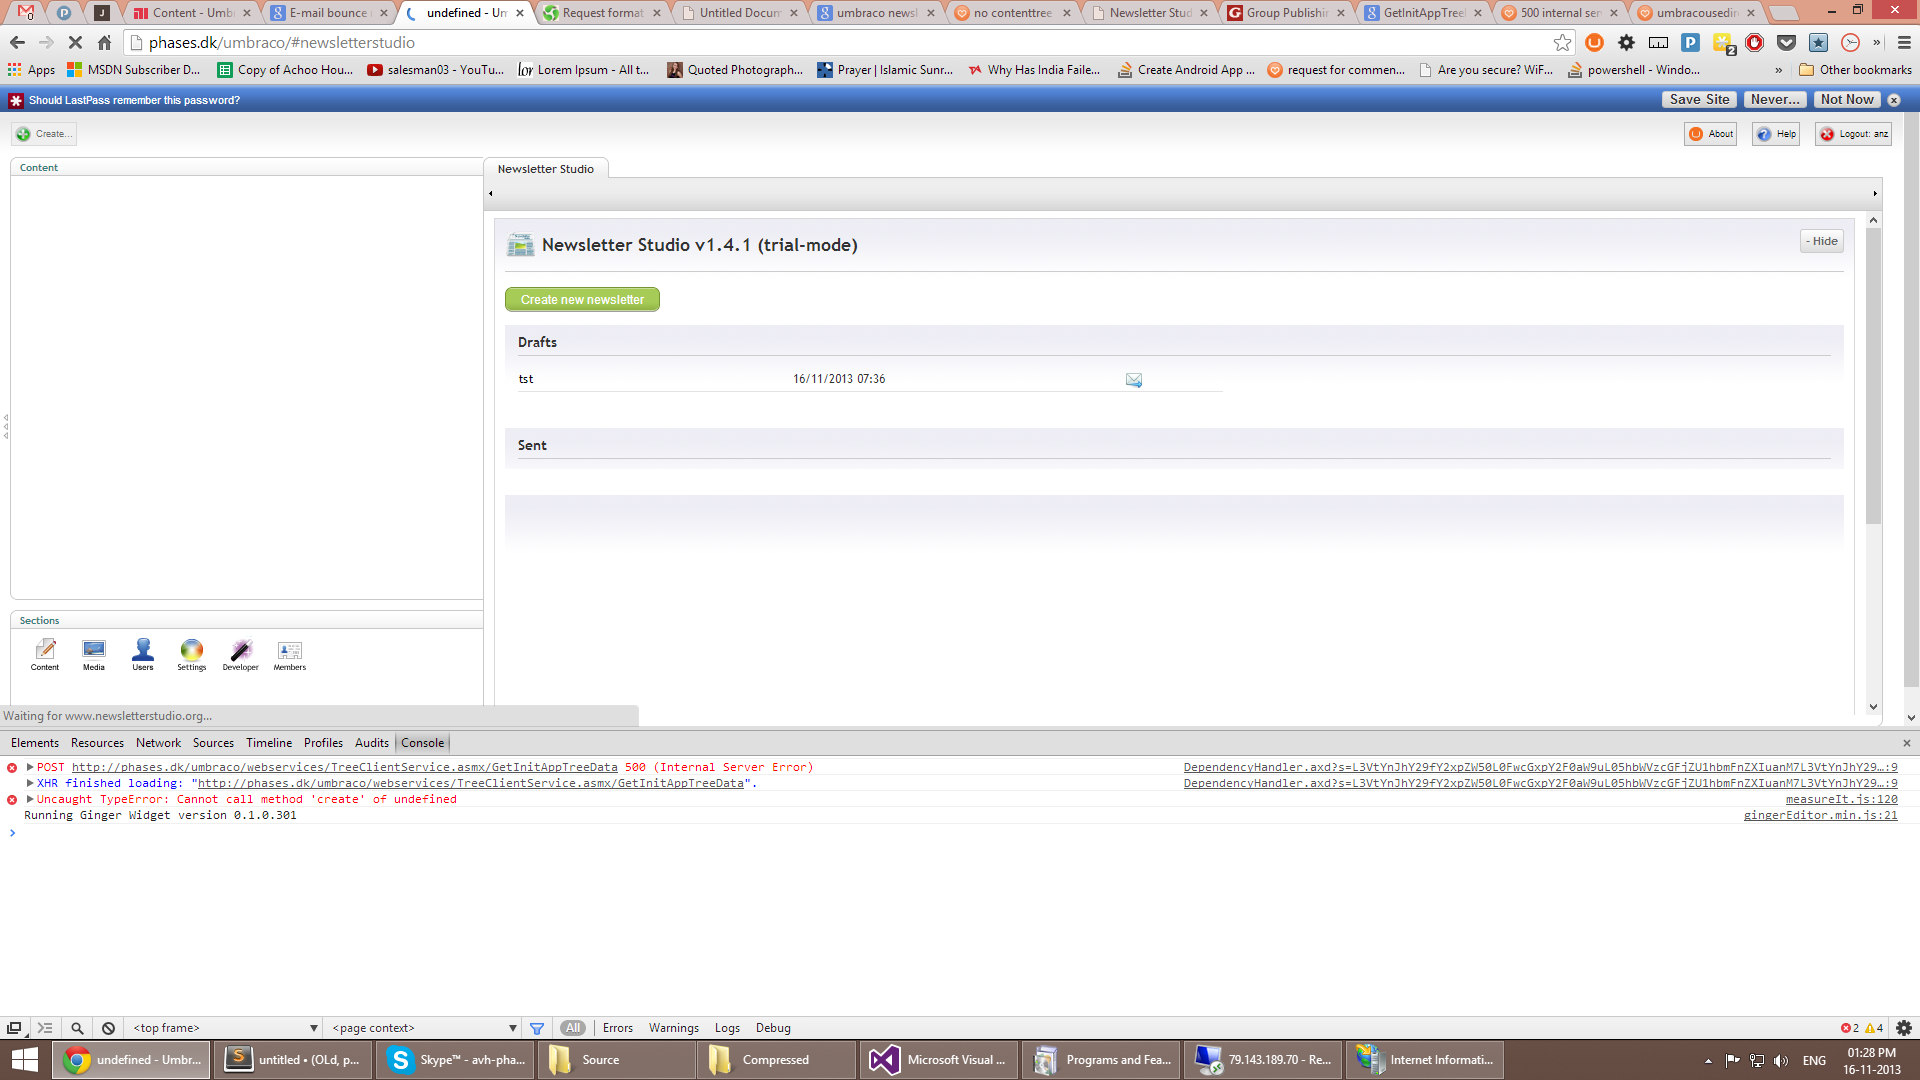Expand the POST 500 error entry
Screen dimensions: 1920x1080
coord(30,767)
